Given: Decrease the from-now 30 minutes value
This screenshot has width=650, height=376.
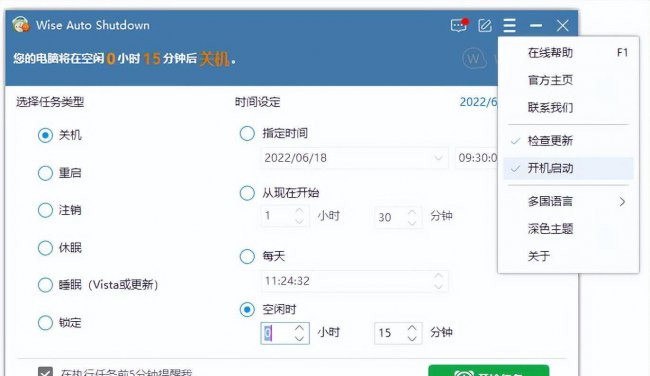Looking at the screenshot, I should 412,222.
